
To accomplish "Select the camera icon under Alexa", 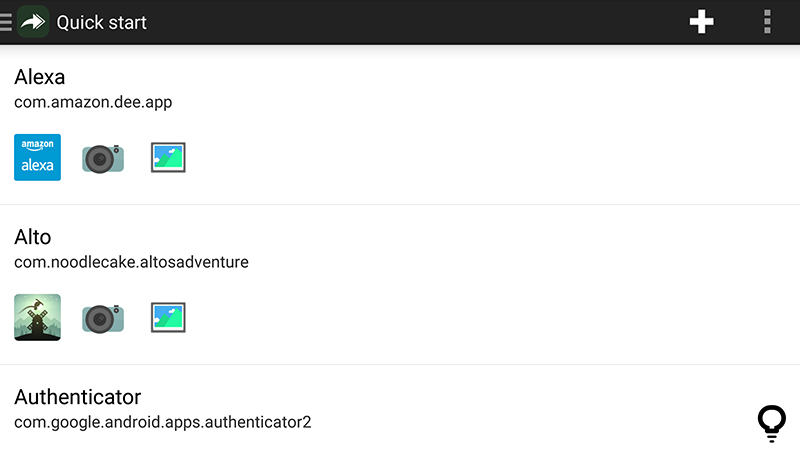I will 103,158.
